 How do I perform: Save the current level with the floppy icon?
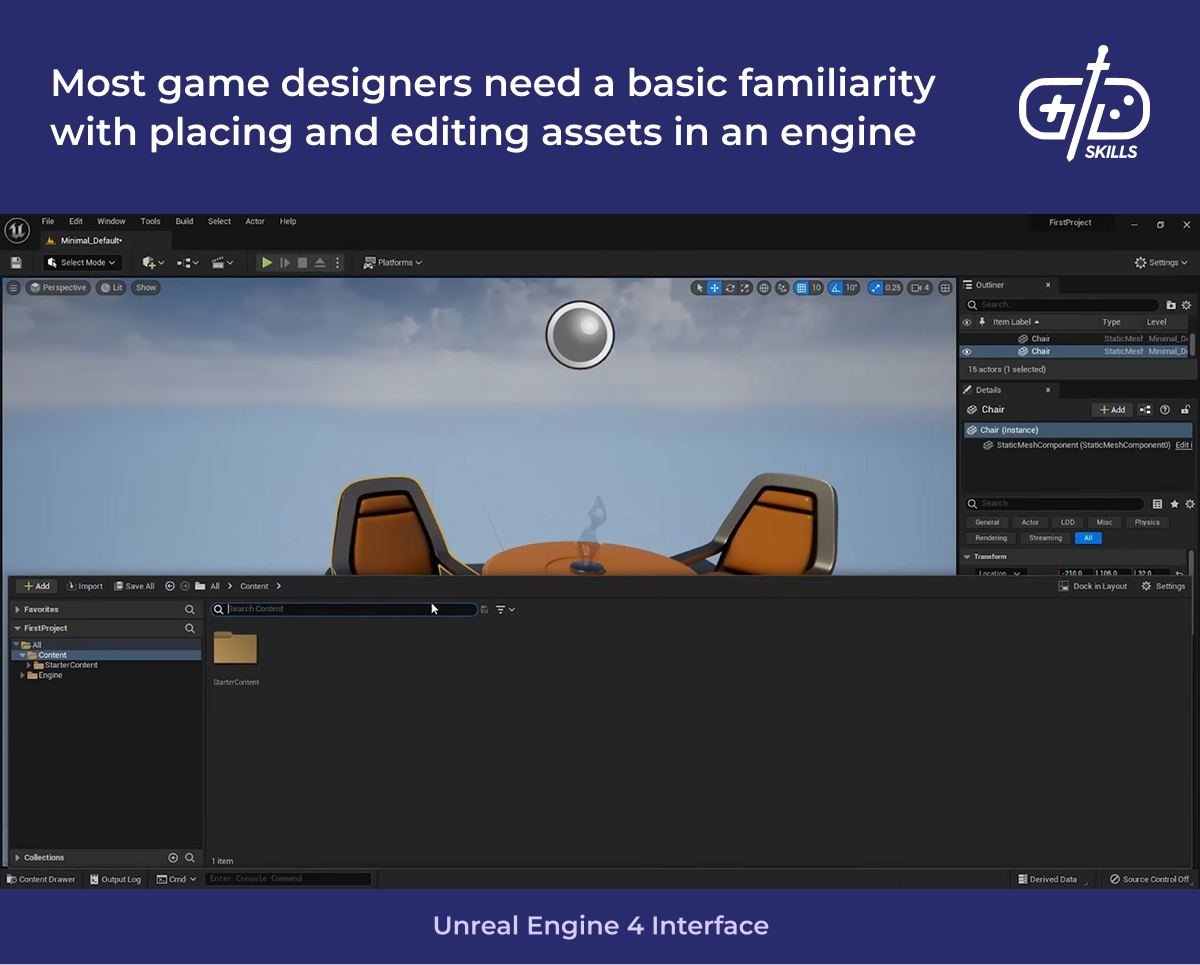pyautogui.click(x=16, y=263)
